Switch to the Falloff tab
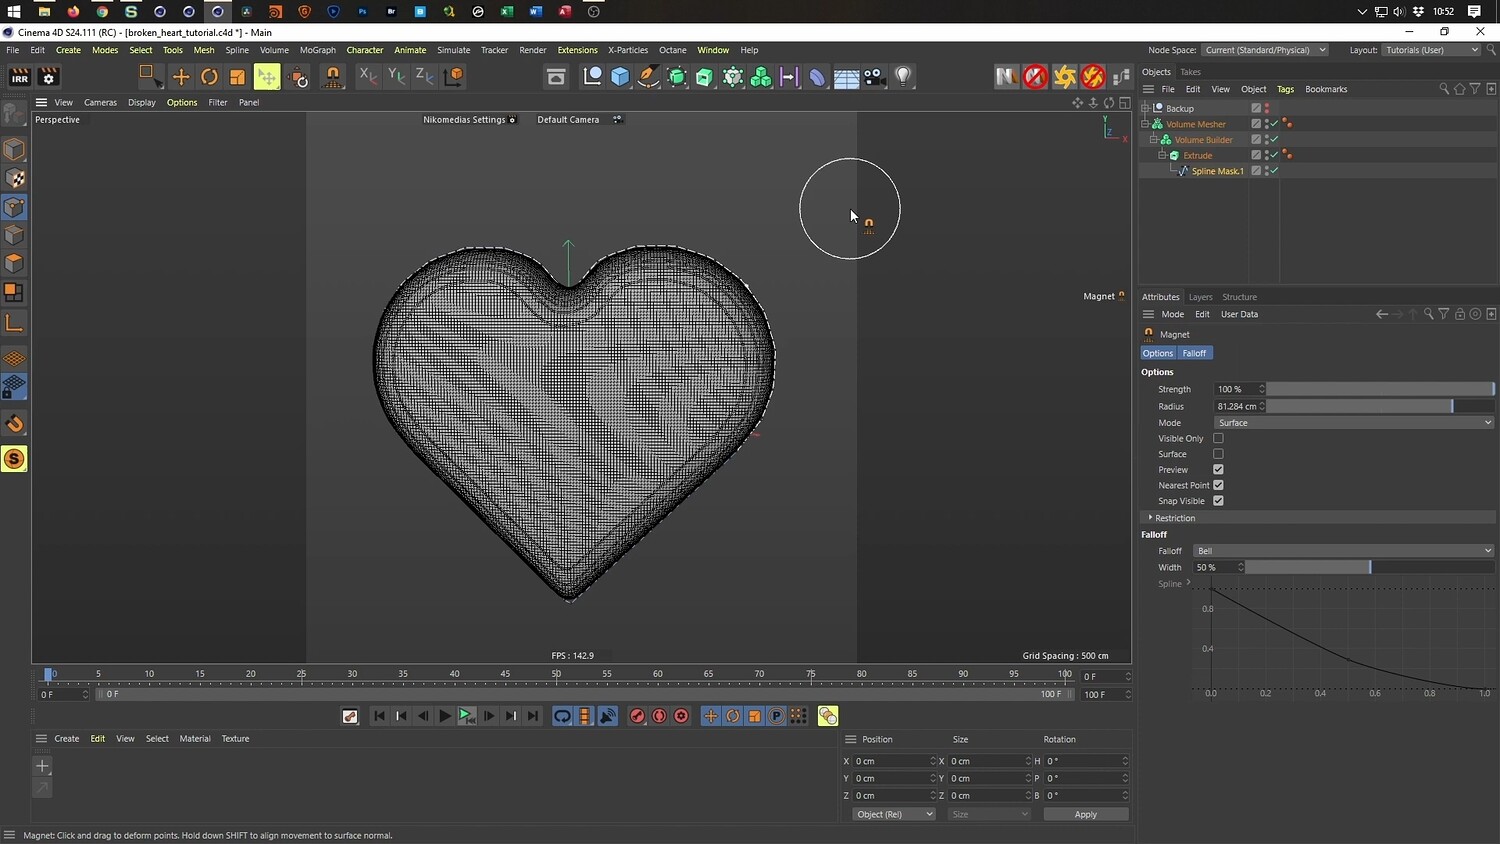The width and height of the screenshot is (1500, 844). tap(1194, 353)
